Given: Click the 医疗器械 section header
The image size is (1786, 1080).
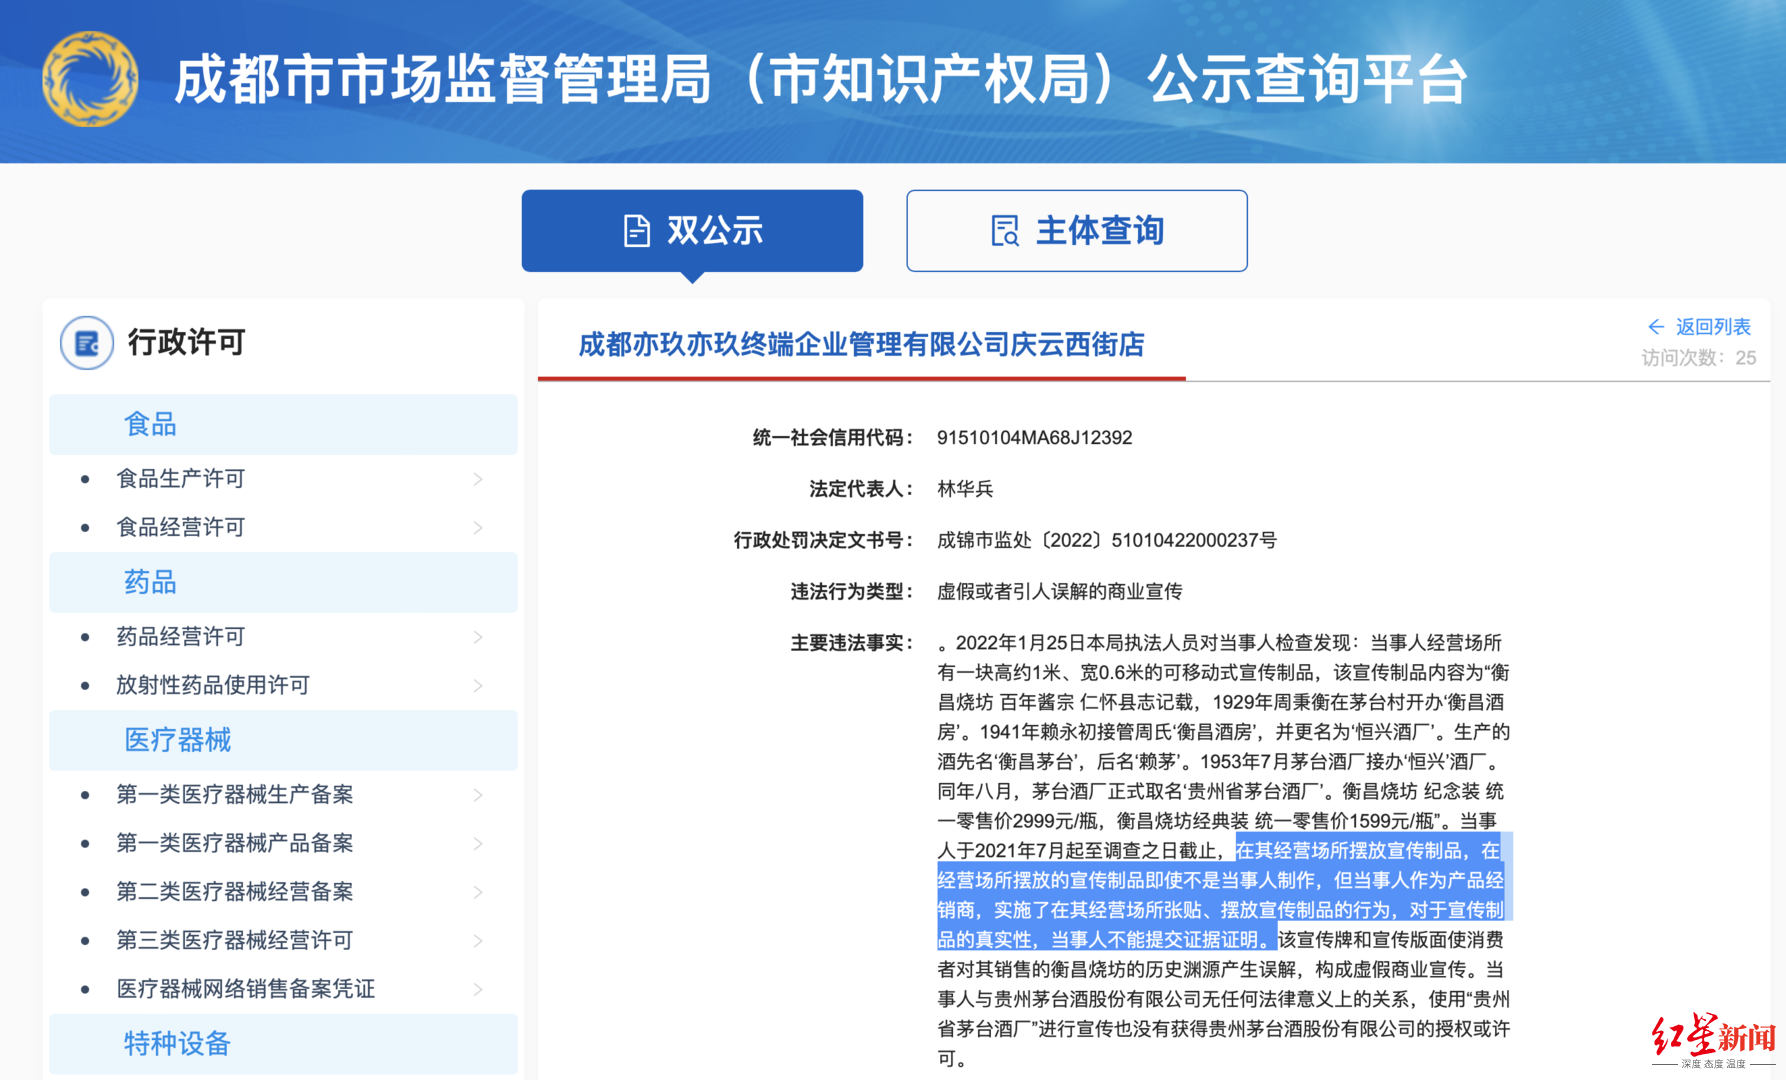Looking at the screenshot, I should (x=176, y=740).
